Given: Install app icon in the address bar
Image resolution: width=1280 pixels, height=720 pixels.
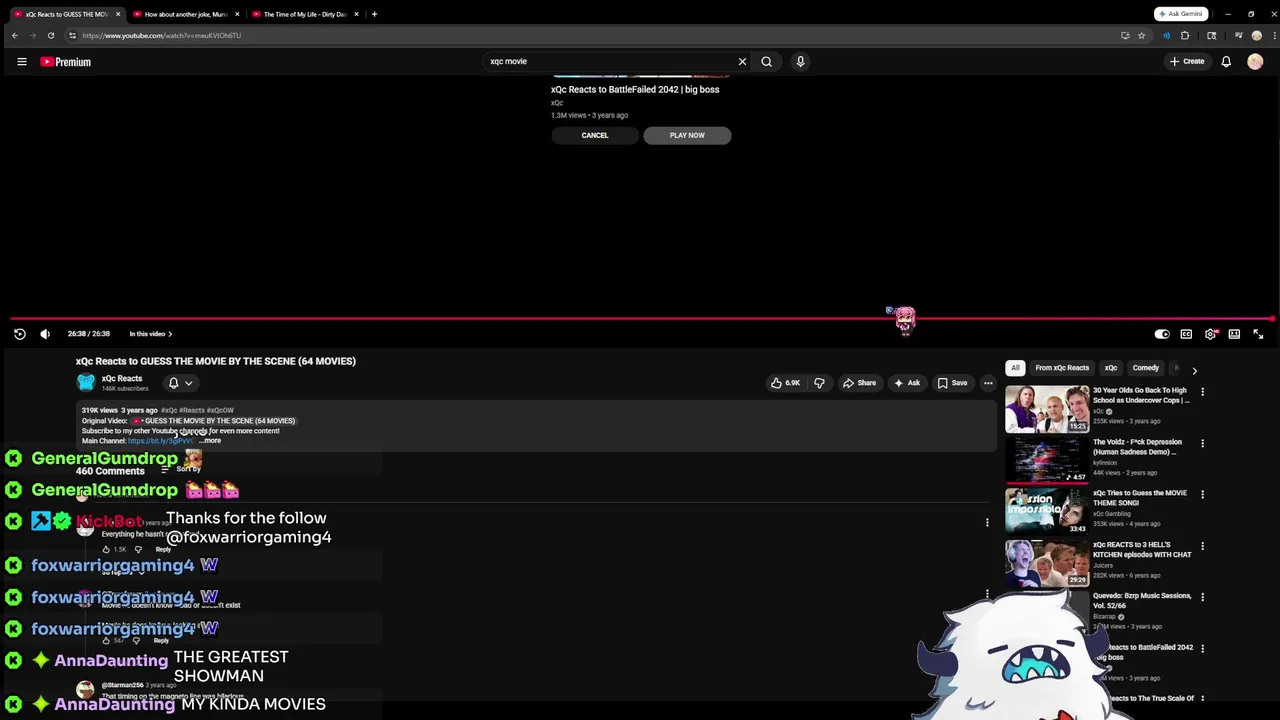Looking at the screenshot, I should pyautogui.click(x=1125, y=36).
